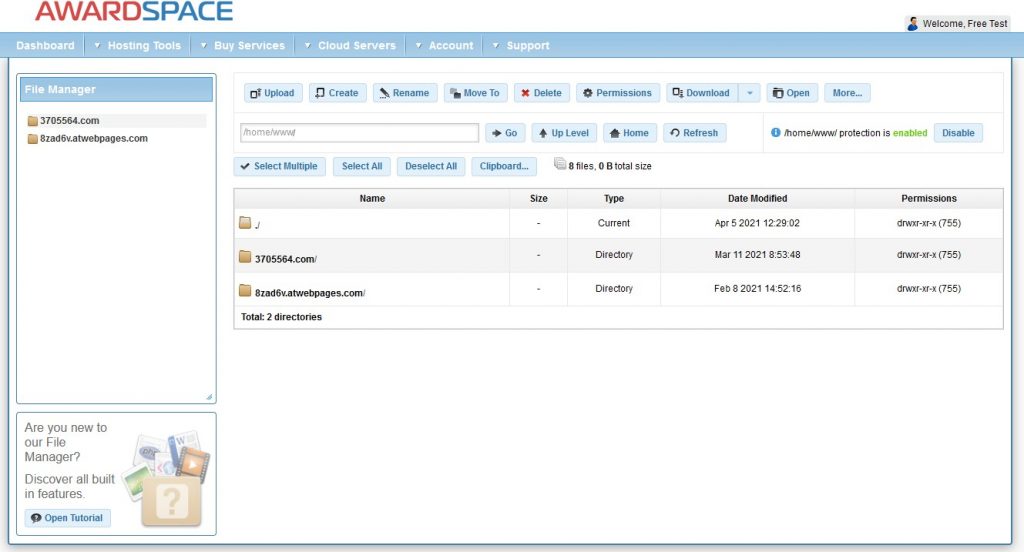Click date Mar 11 2021 8:53:48

[758, 255]
